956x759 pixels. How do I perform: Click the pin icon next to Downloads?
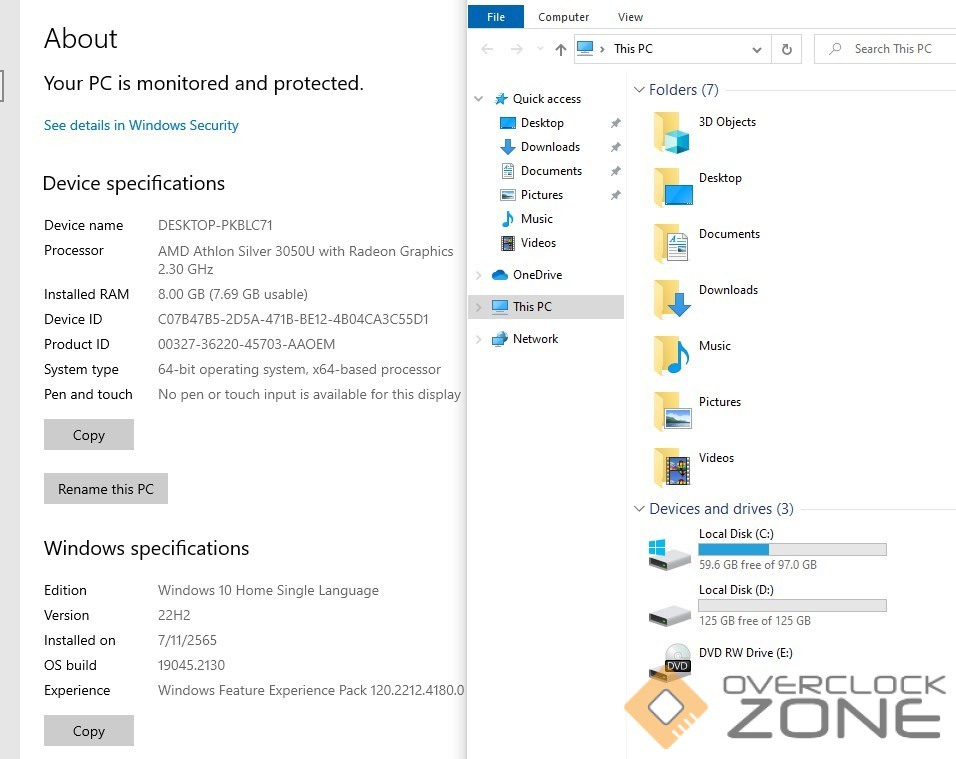pos(616,147)
